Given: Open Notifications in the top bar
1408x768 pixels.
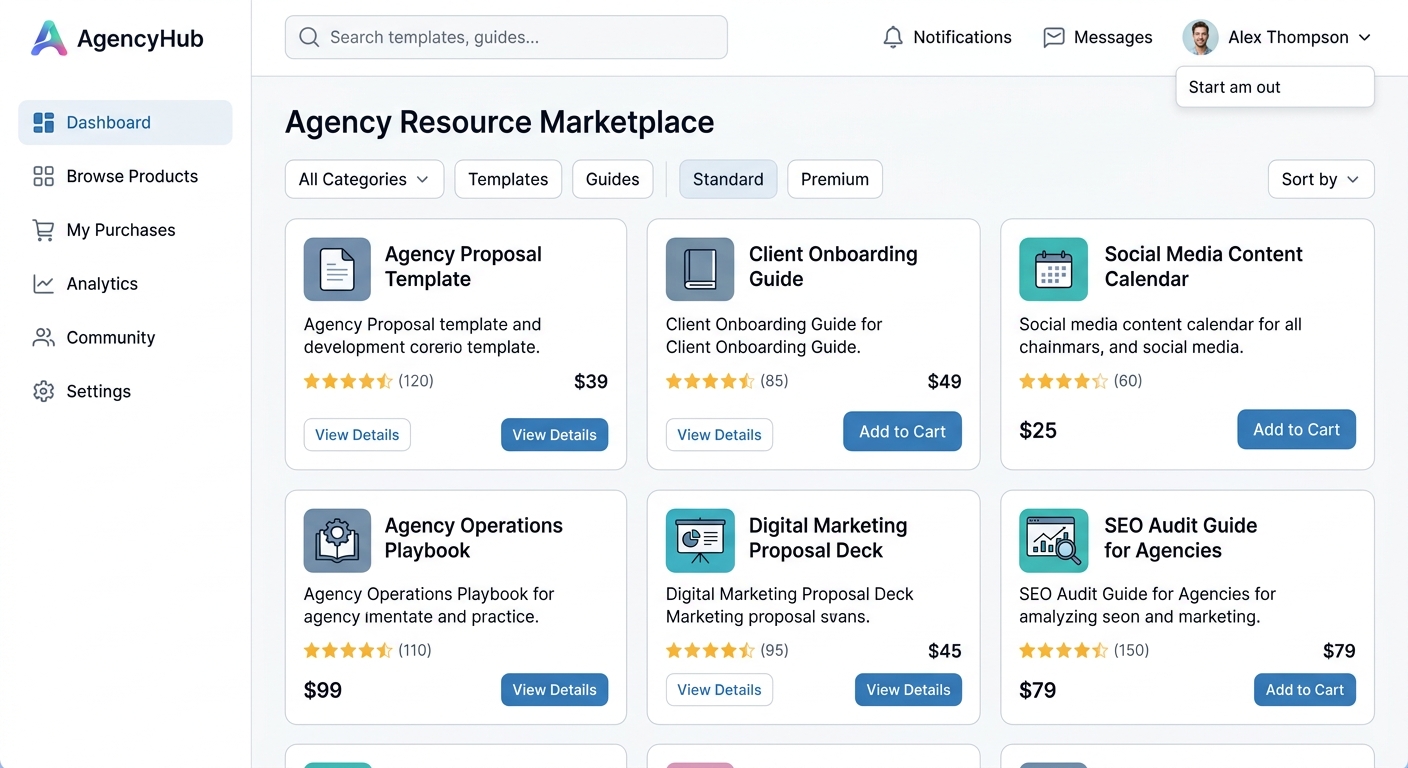Looking at the screenshot, I should (x=947, y=37).
